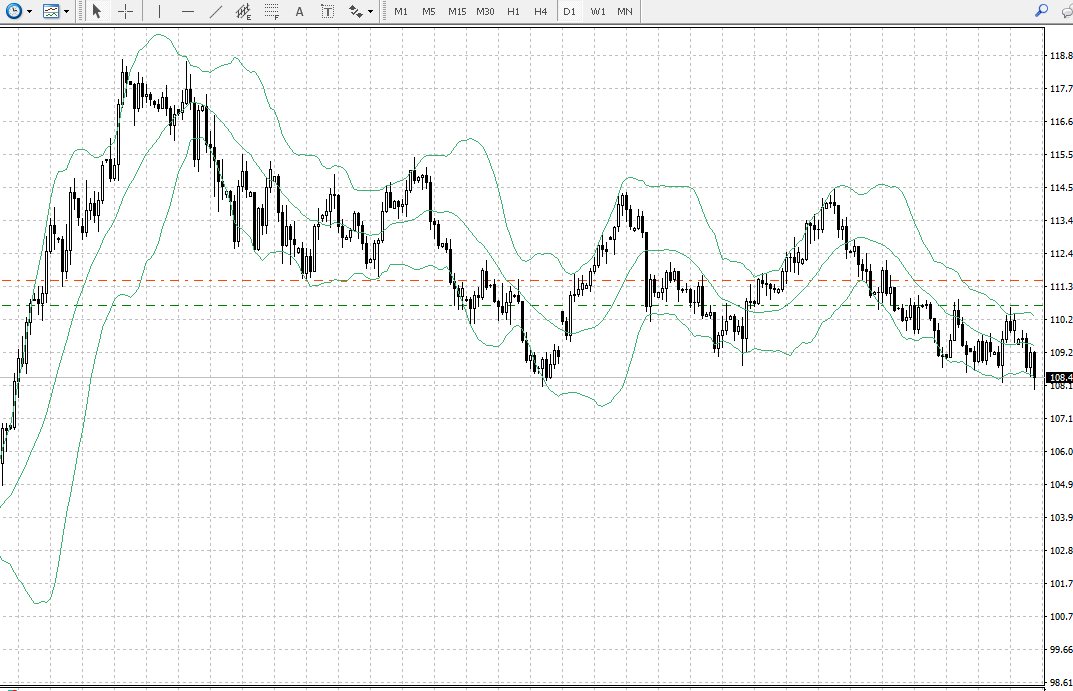Click the 99.66 price axis label
Screen dimensions: 1073x691
1061,649
